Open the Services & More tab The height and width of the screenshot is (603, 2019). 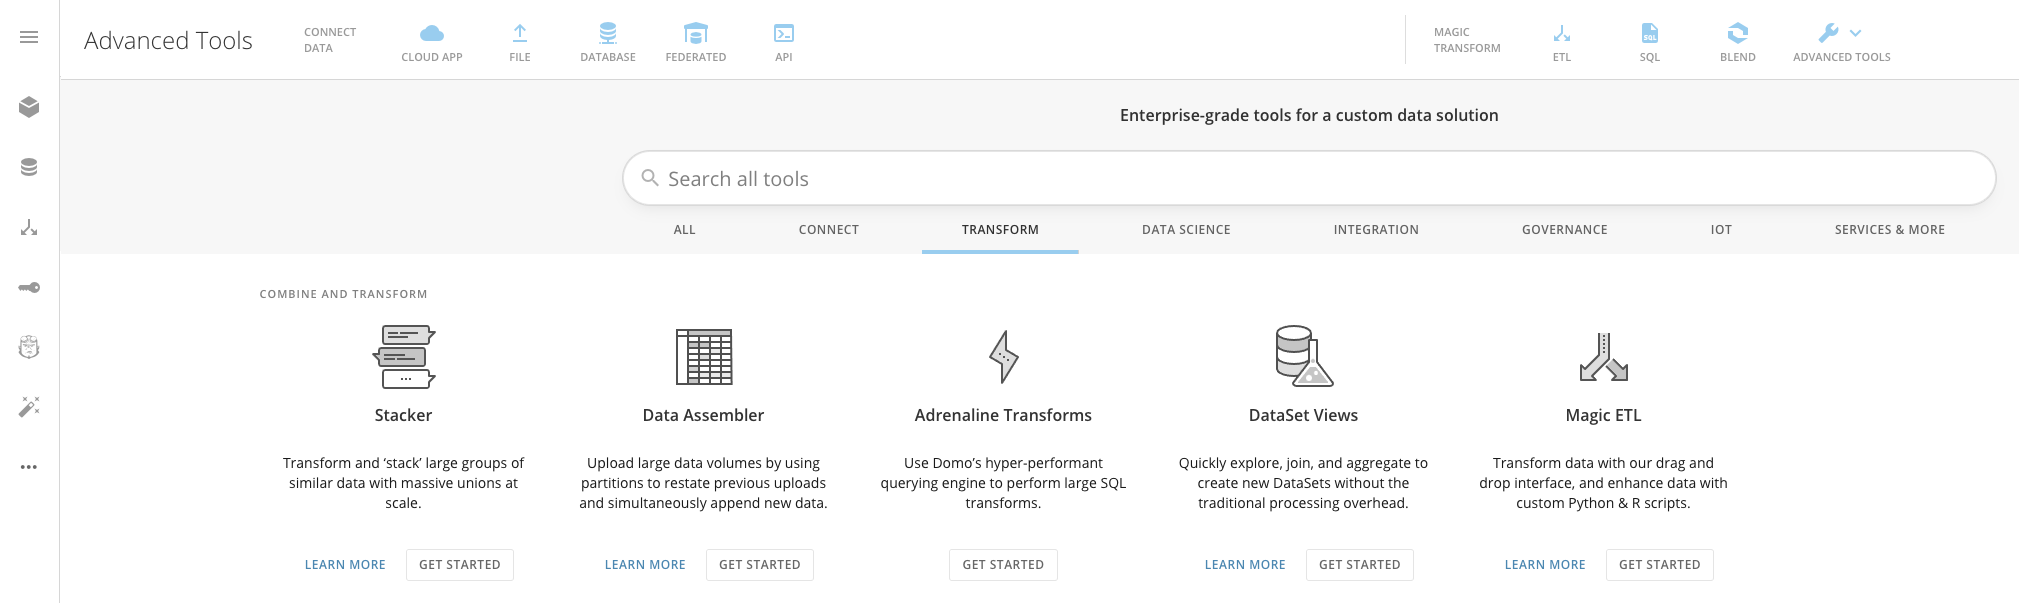click(1890, 230)
